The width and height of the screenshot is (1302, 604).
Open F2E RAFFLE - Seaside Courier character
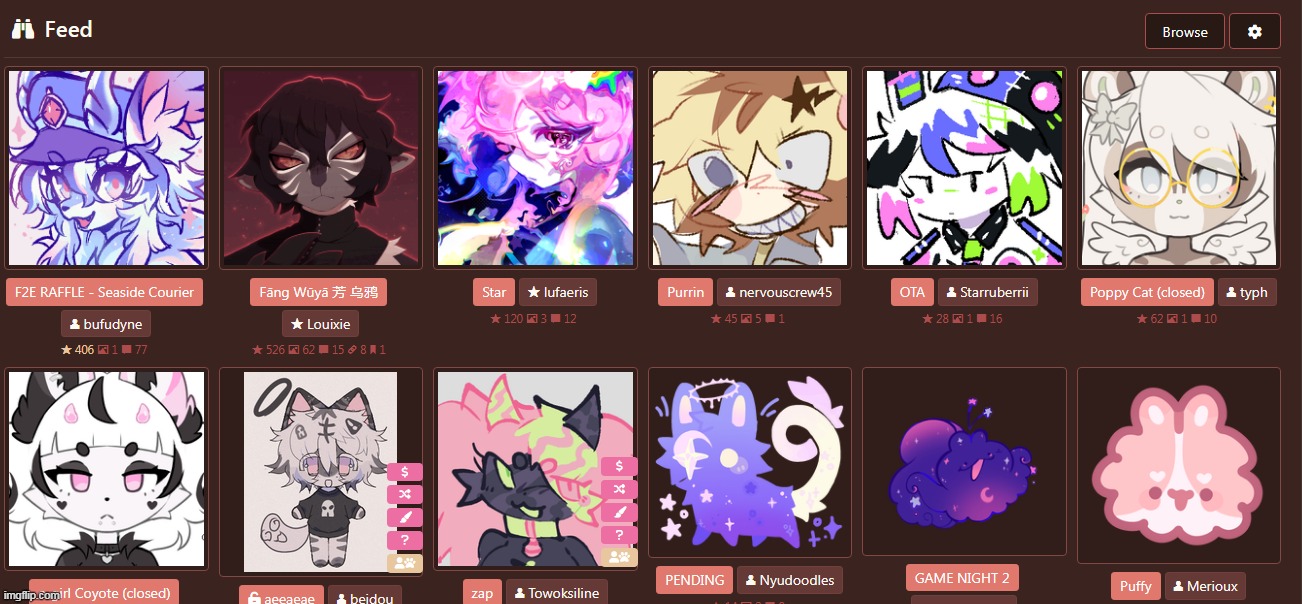[104, 292]
